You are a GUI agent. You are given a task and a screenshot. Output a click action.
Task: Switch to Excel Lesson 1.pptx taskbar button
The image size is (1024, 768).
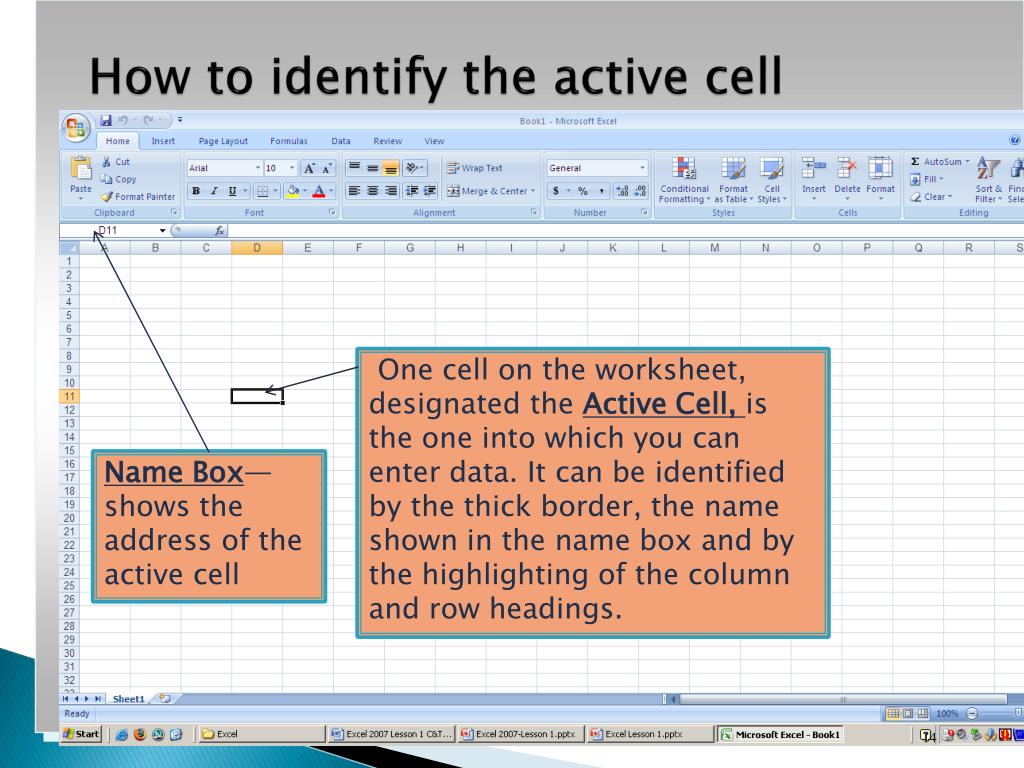(x=650, y=734)
